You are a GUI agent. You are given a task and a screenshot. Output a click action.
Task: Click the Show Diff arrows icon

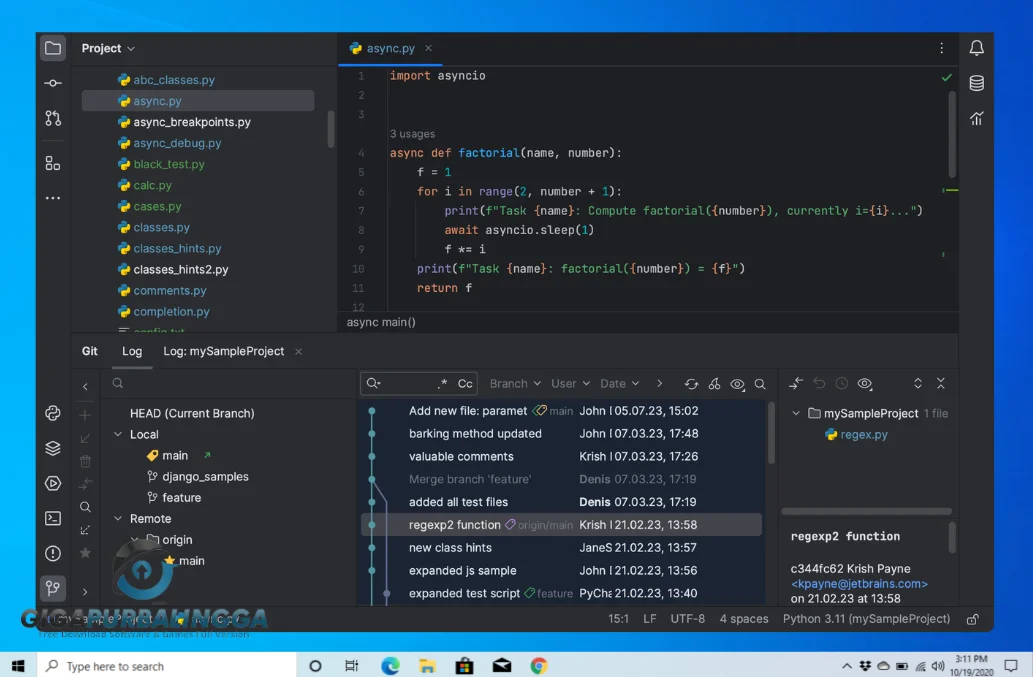[x=796, y=383]
